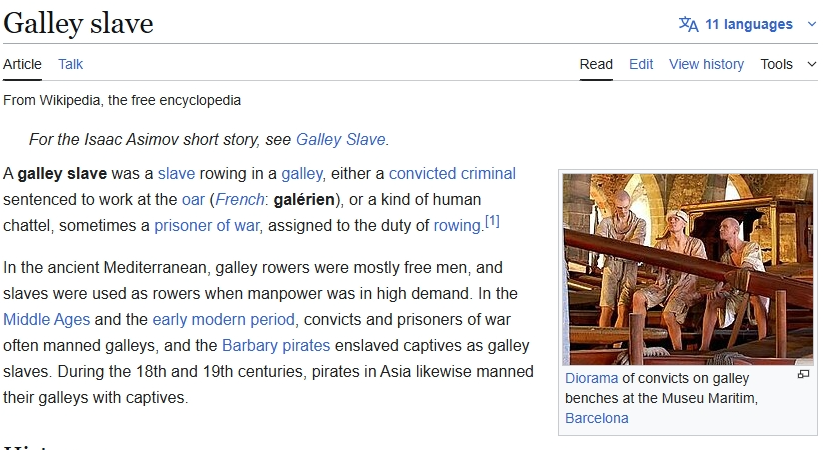Follow the Barcelona link in caption
839x450 pixels.
tap(597, 418)
